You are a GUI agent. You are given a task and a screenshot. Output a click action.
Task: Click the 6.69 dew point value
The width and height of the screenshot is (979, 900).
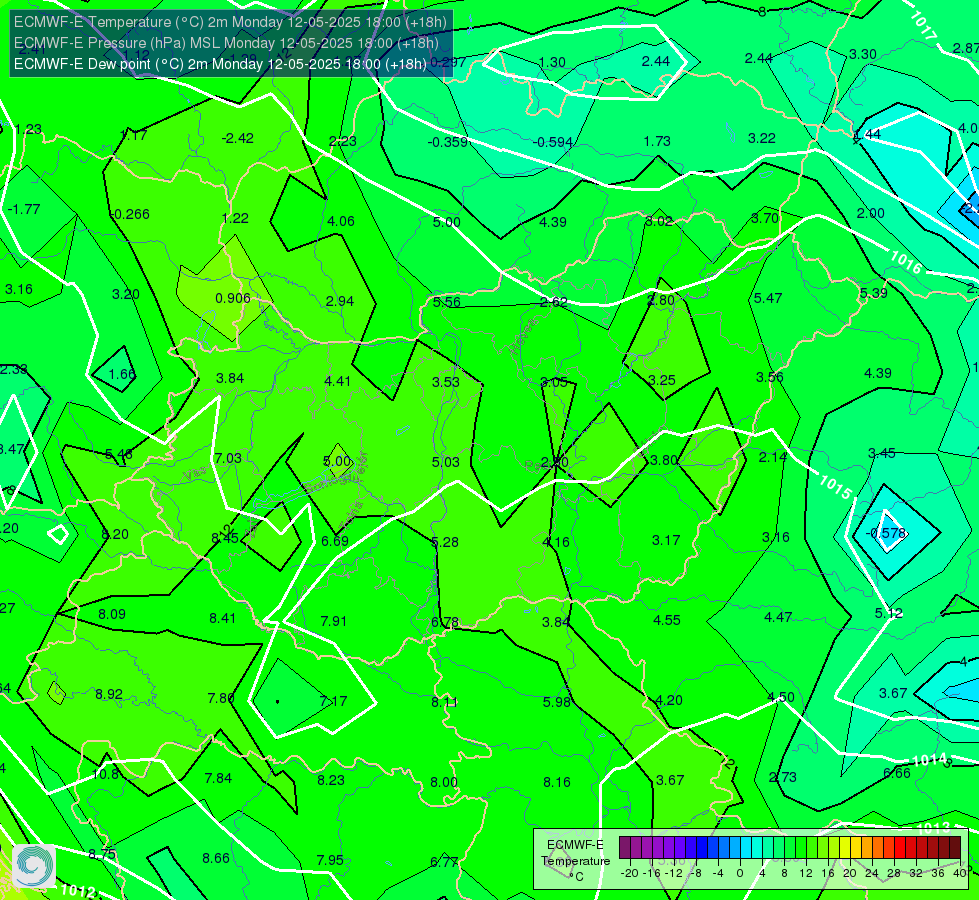coord(335,541)
